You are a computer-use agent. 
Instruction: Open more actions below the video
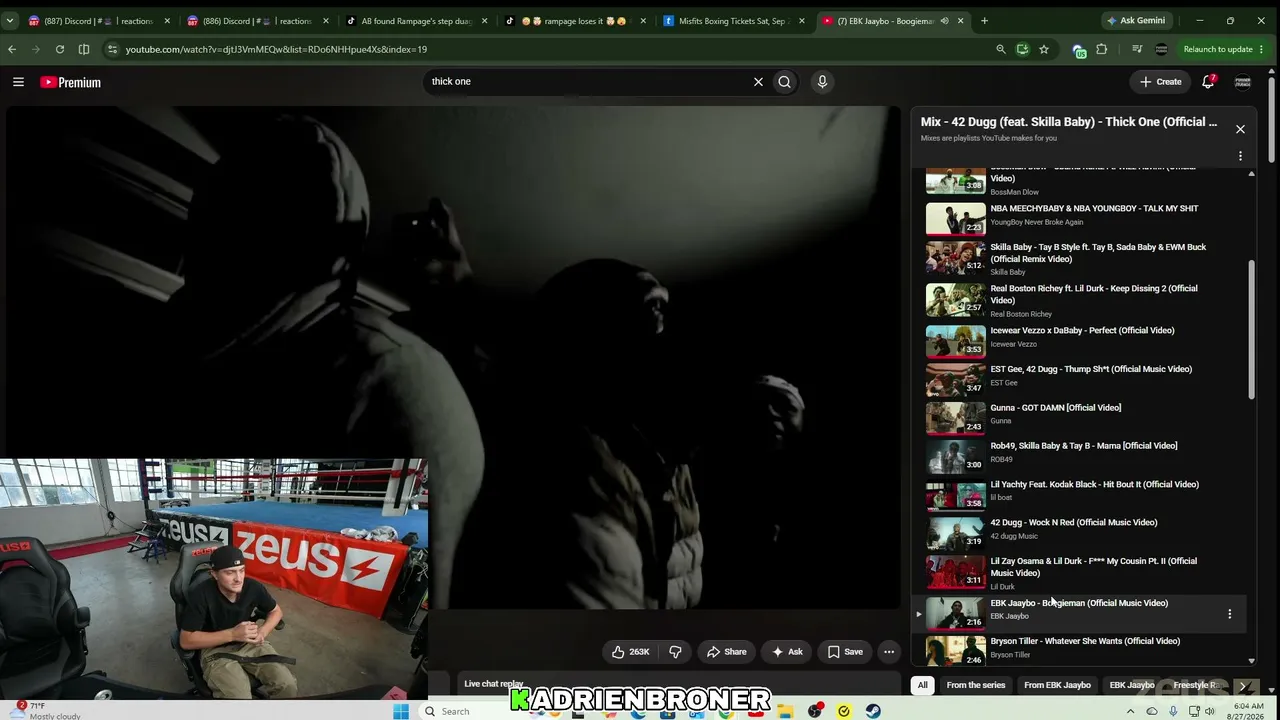click(889, 652)
